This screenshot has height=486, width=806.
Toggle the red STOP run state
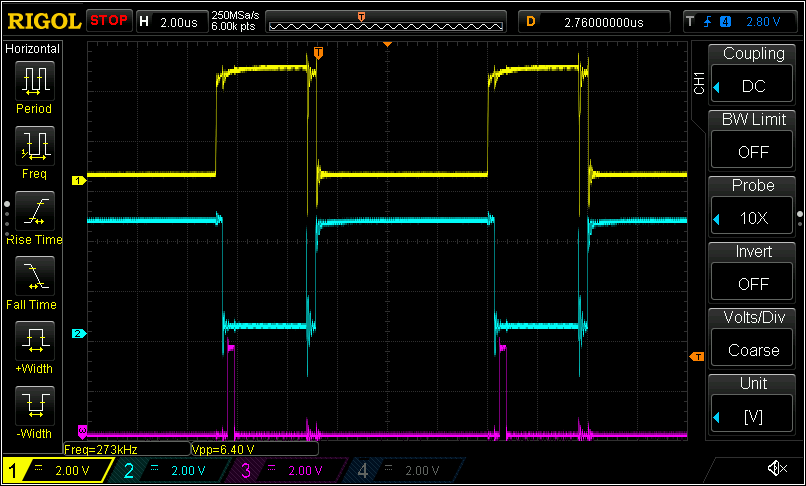pyautogui.click(x=108, y=20)
